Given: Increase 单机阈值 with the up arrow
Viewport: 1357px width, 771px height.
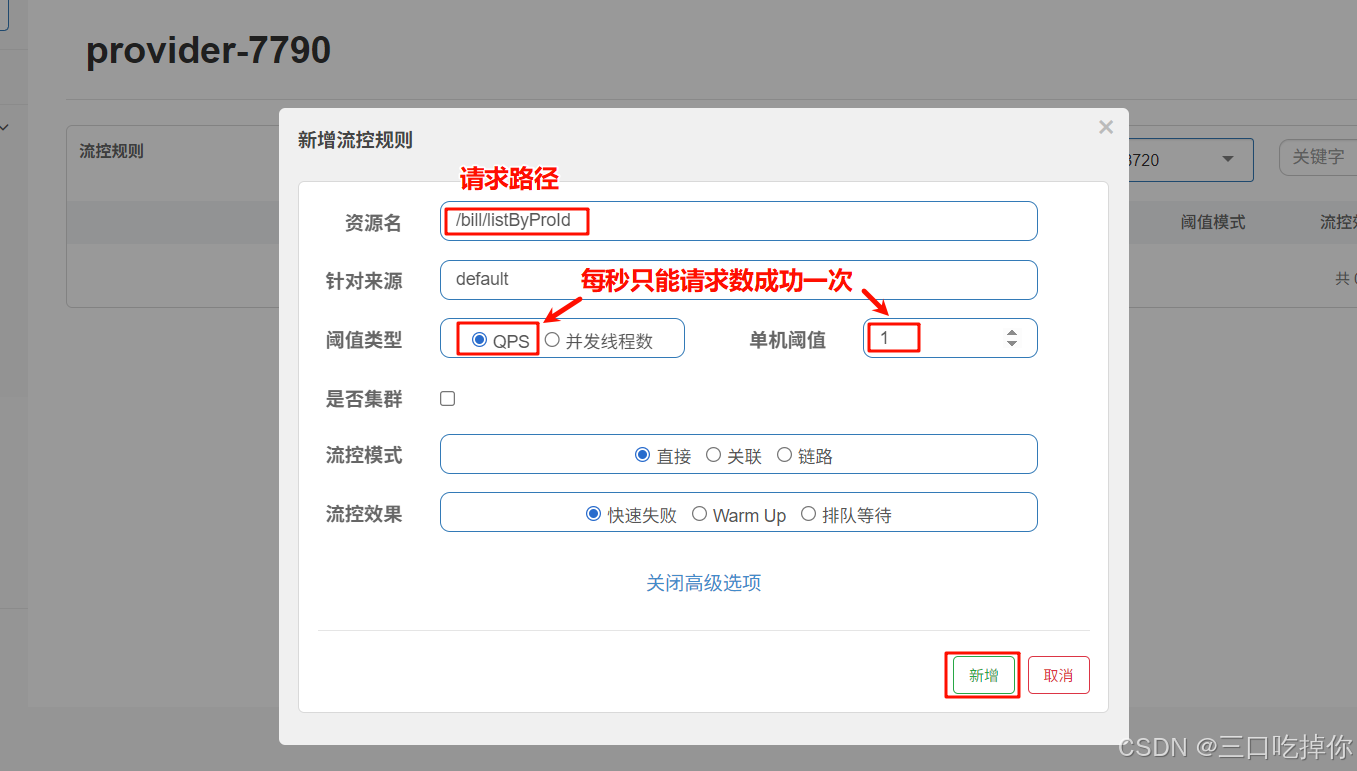Looking at the screenshot, I should pos(1012,333).
